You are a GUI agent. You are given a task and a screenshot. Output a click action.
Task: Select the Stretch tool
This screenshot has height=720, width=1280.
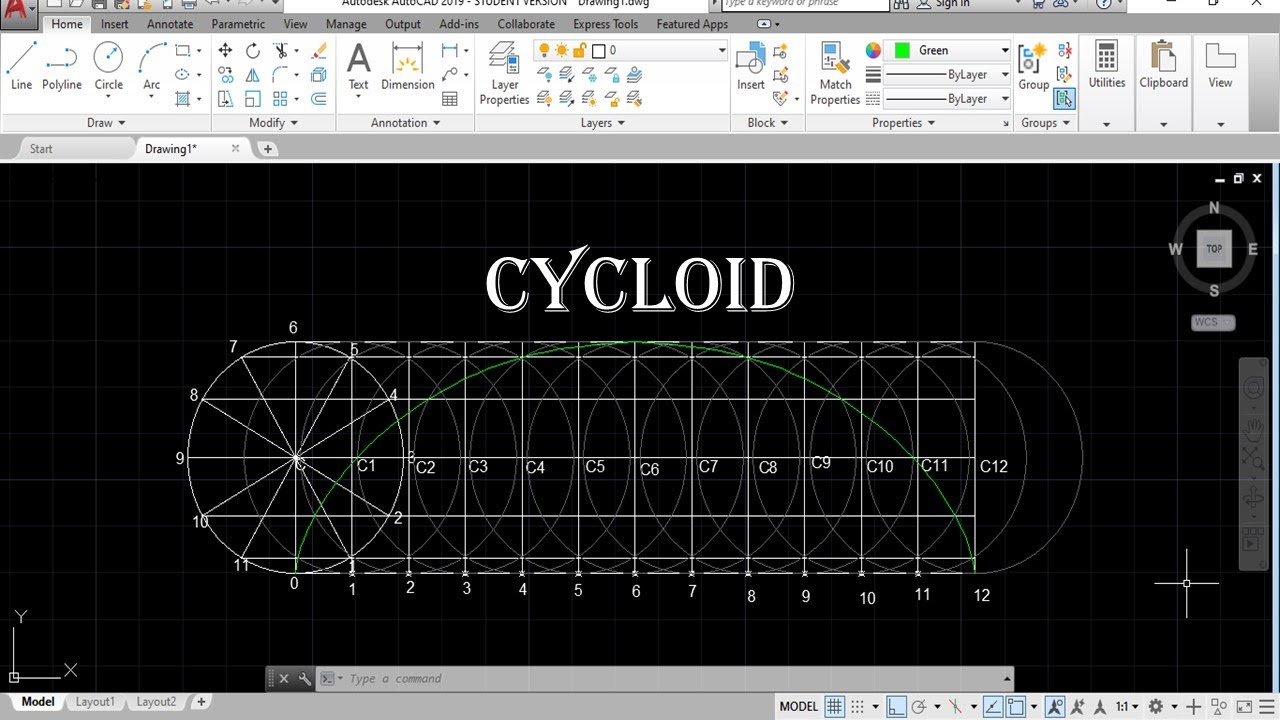[225, 99]
